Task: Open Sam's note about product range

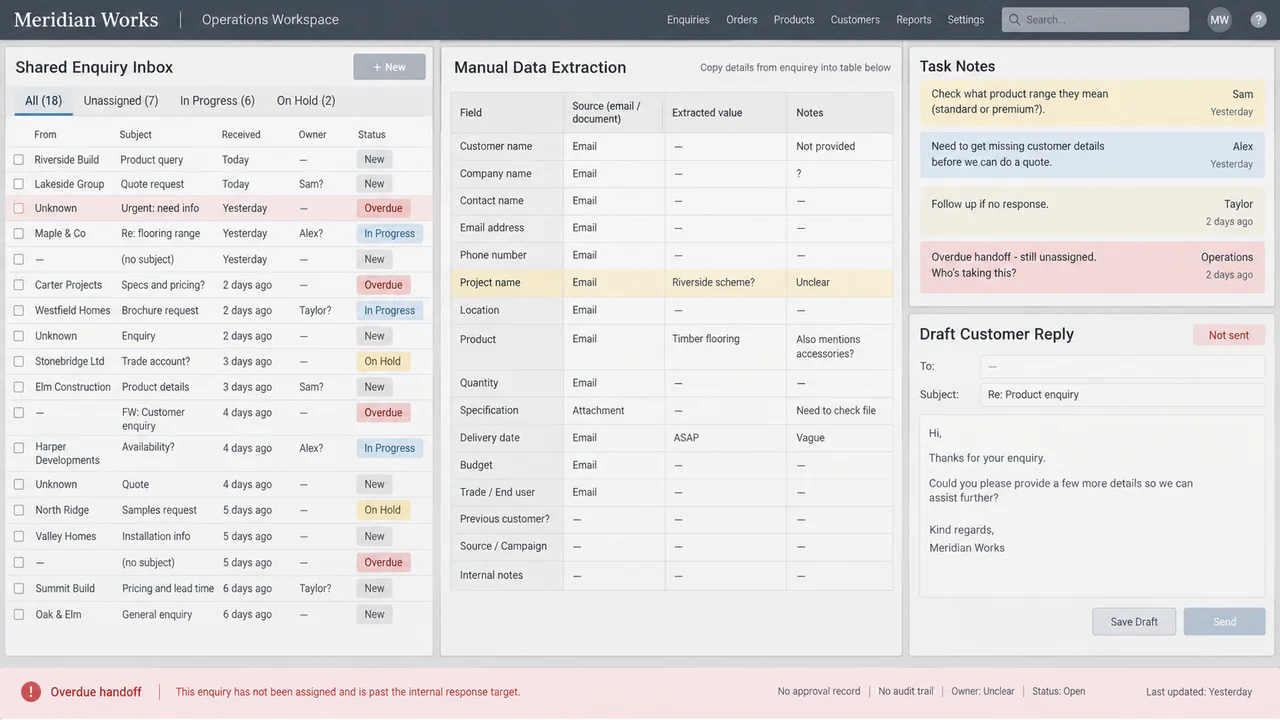Action: (x=1092, y=102)
